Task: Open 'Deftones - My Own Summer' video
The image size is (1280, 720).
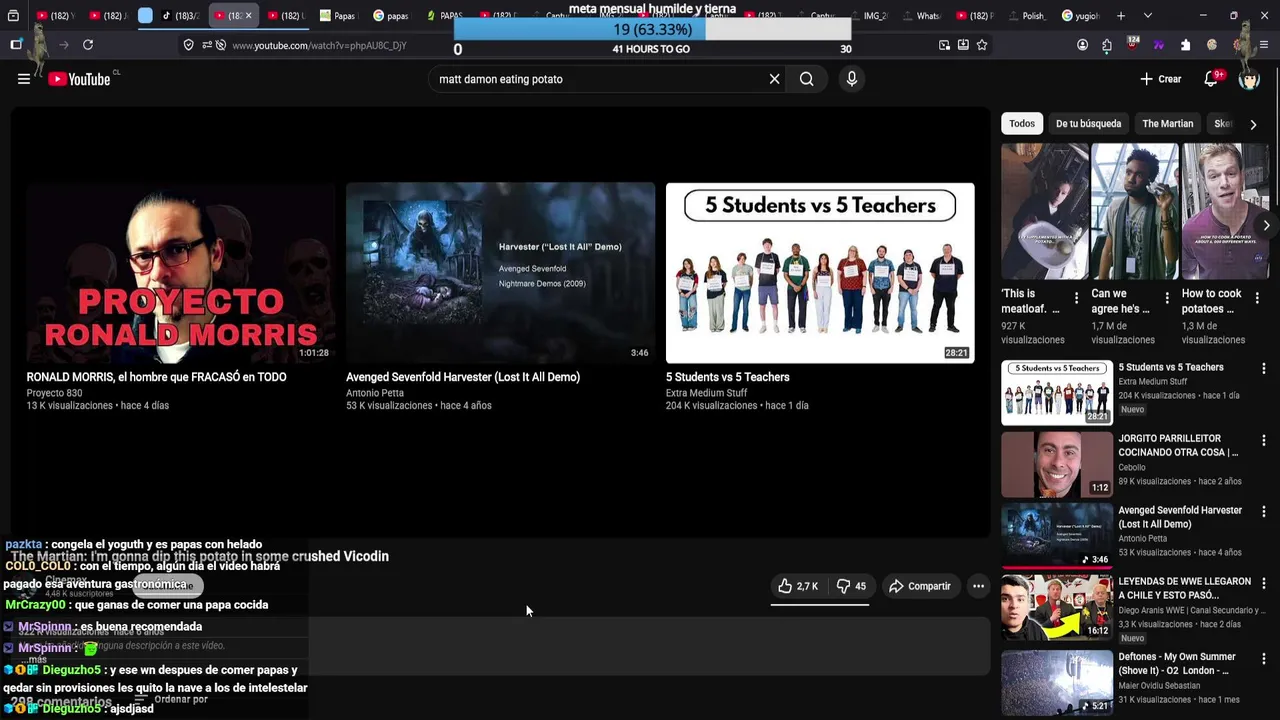Action: click(x=1177, y=664)
